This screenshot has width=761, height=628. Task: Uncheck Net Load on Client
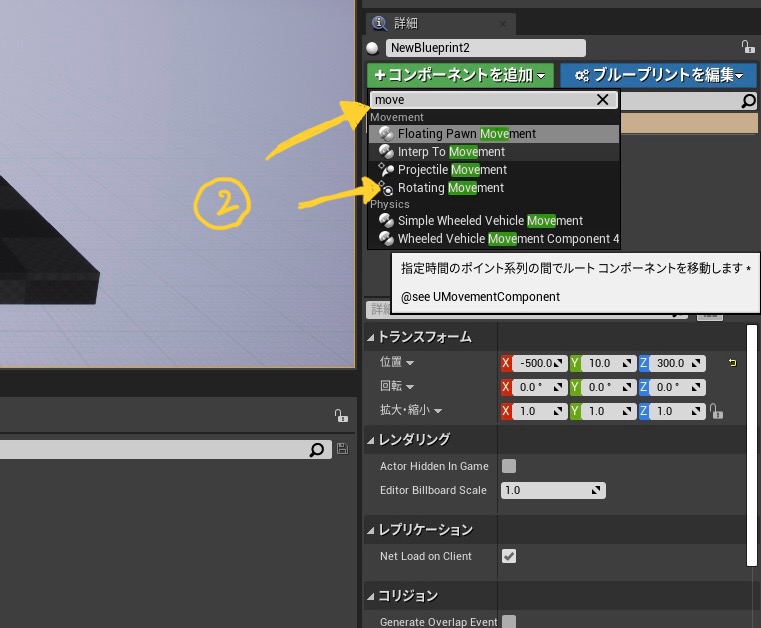point(509,556)
